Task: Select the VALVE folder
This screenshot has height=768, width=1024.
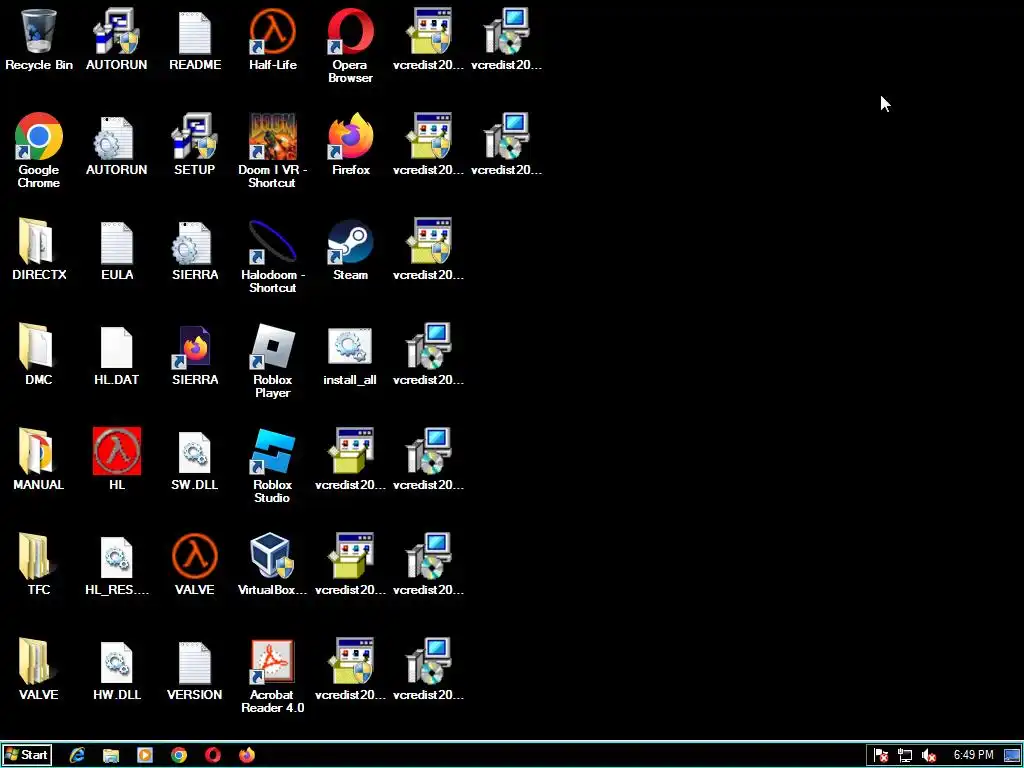Action: pyautogui.click(x=39, y=669)
